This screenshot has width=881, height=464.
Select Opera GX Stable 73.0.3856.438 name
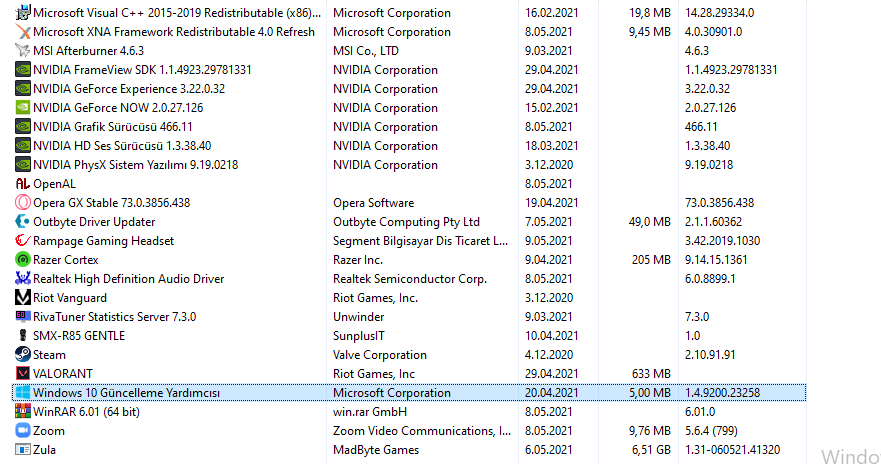[111, 202]
